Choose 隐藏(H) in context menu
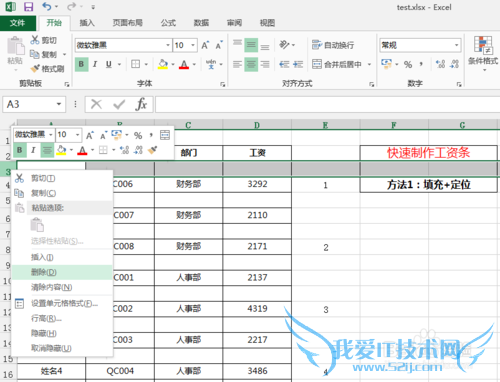 tap(62, 333)
